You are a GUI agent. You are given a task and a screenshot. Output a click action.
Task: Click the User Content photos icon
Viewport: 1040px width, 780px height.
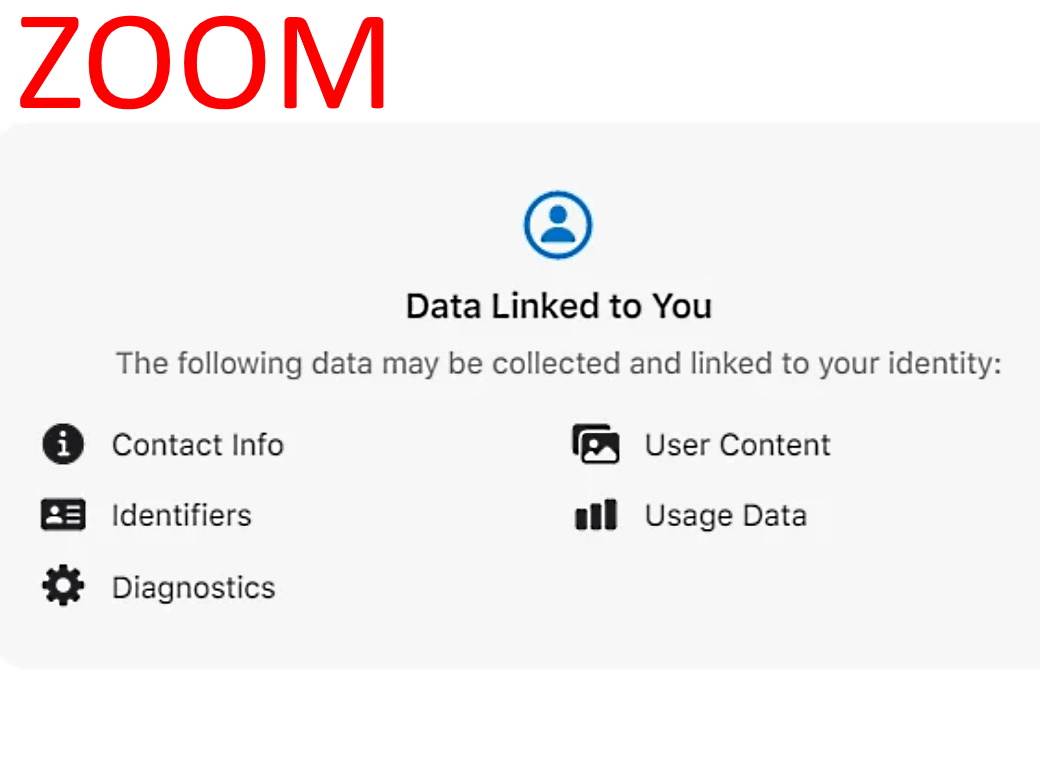click(596, 444)
